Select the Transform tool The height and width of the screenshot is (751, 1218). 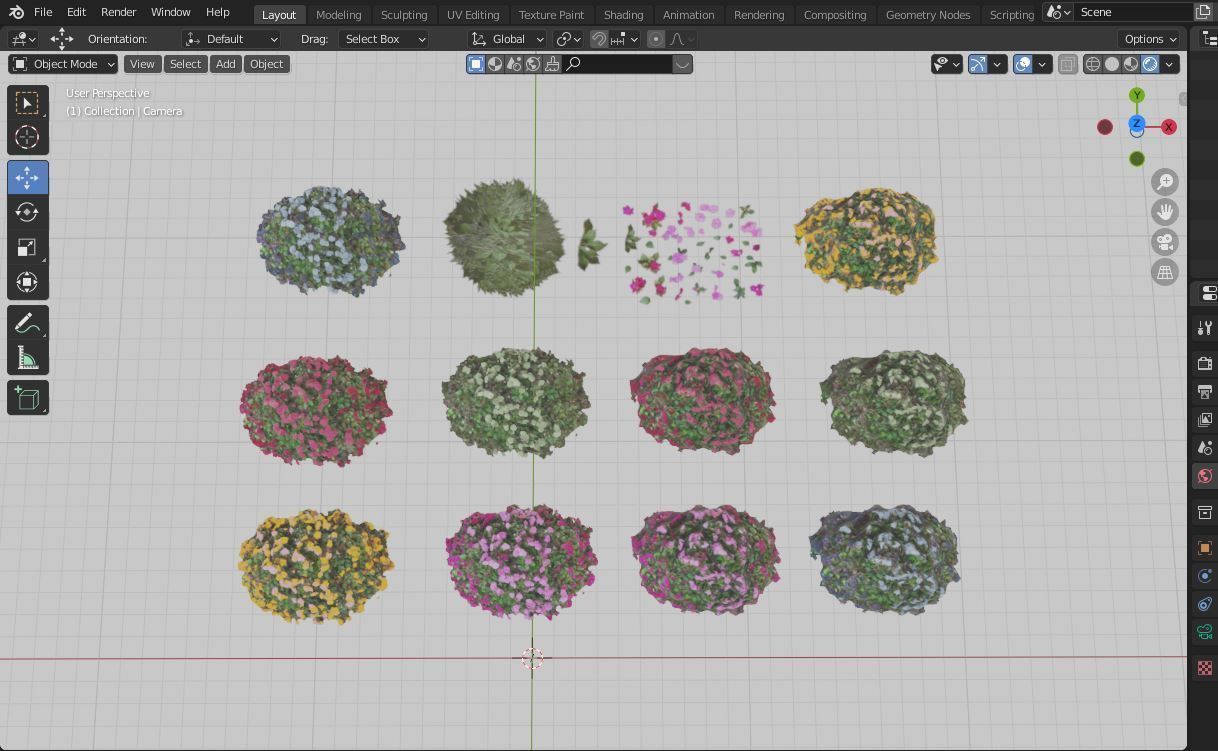point(27,282)
